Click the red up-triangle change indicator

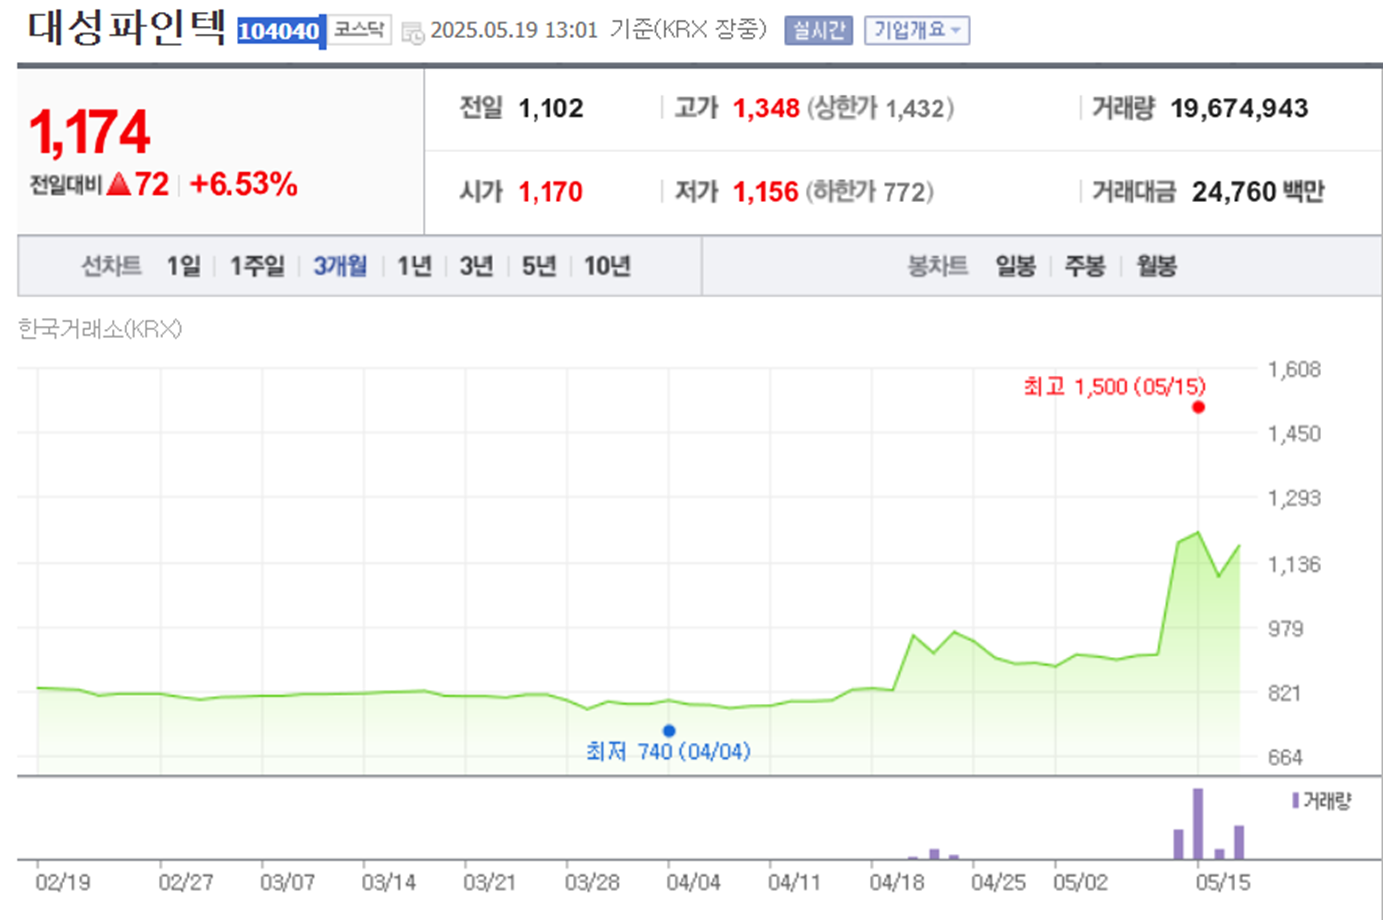119,183
